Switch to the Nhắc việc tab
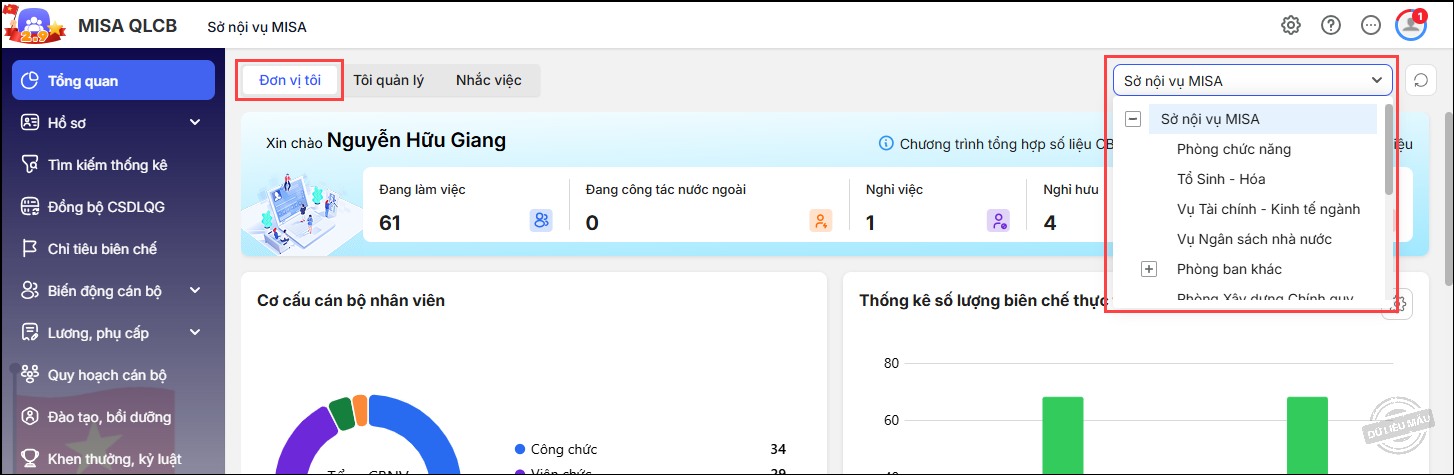This screenshot has width=1454, height=475. pyautogui.click(x=488, y=81)
